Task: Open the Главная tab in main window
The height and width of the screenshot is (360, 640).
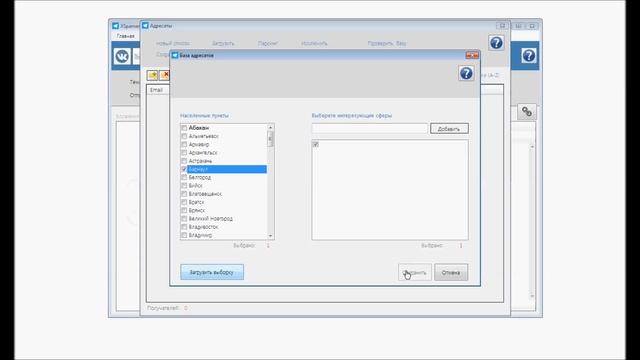Action: click(125, 36)
